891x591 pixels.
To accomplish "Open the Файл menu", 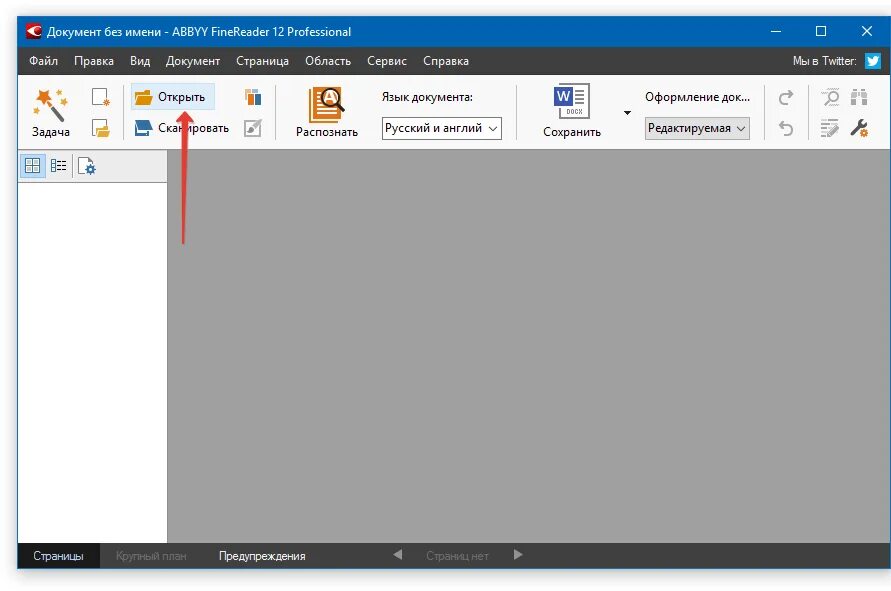I will pos(43,61).
